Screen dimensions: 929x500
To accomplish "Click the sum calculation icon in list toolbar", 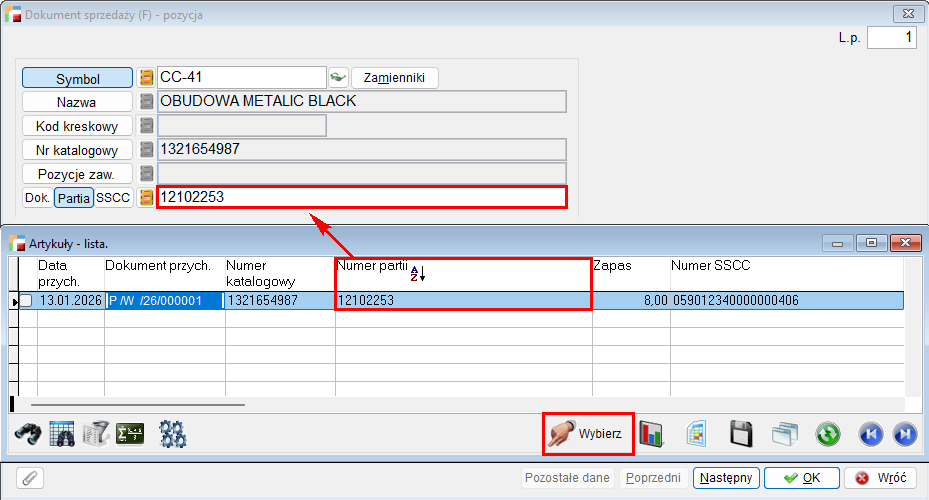I will (x=130, y=434).
